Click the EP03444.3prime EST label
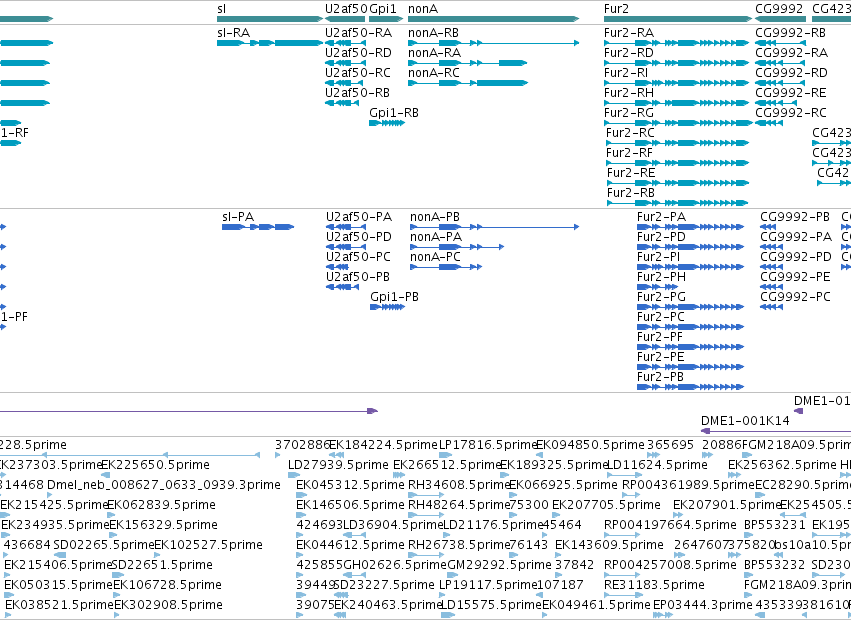This screenshot has width=851, height=620. (702, 605)
